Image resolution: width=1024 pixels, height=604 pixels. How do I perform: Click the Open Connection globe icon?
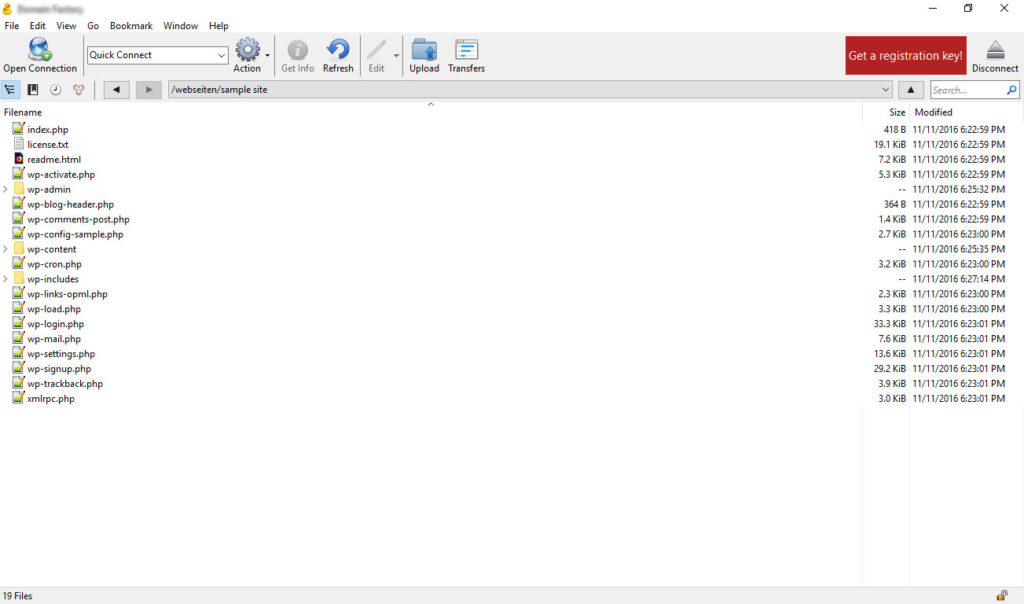[x=40, y=50]
